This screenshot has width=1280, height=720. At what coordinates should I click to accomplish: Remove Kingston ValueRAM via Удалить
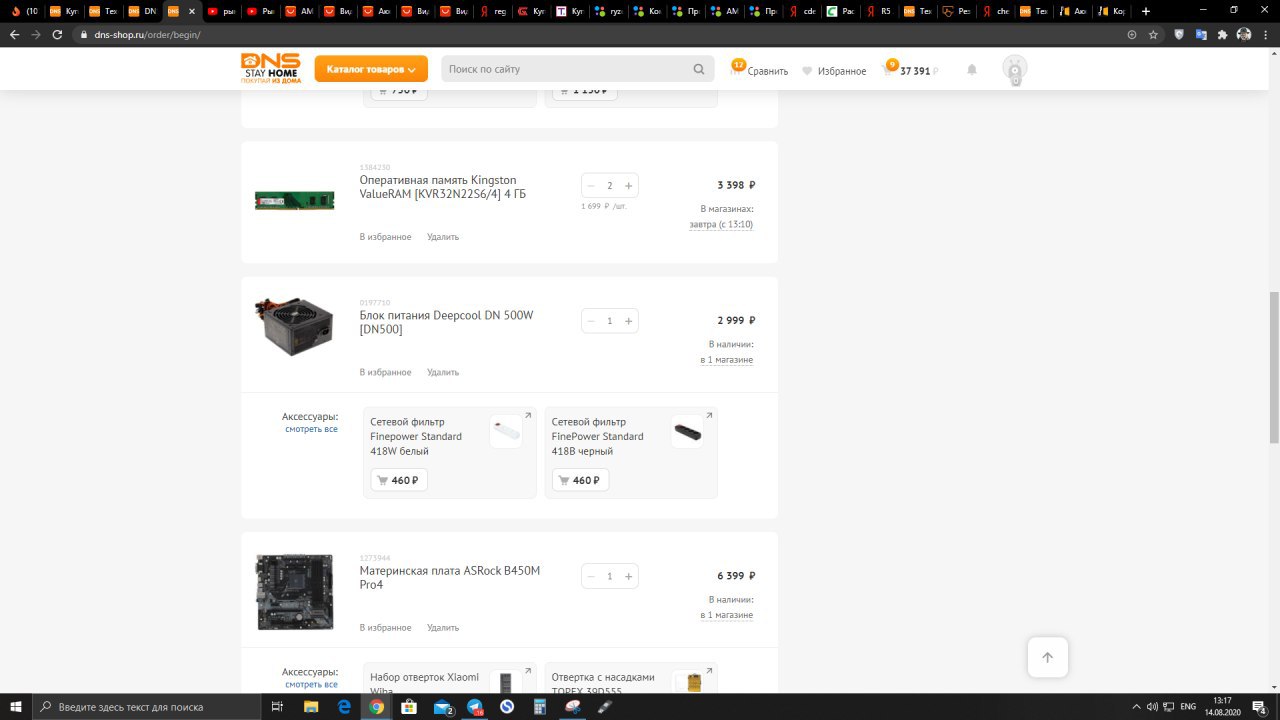coord(443,237)
